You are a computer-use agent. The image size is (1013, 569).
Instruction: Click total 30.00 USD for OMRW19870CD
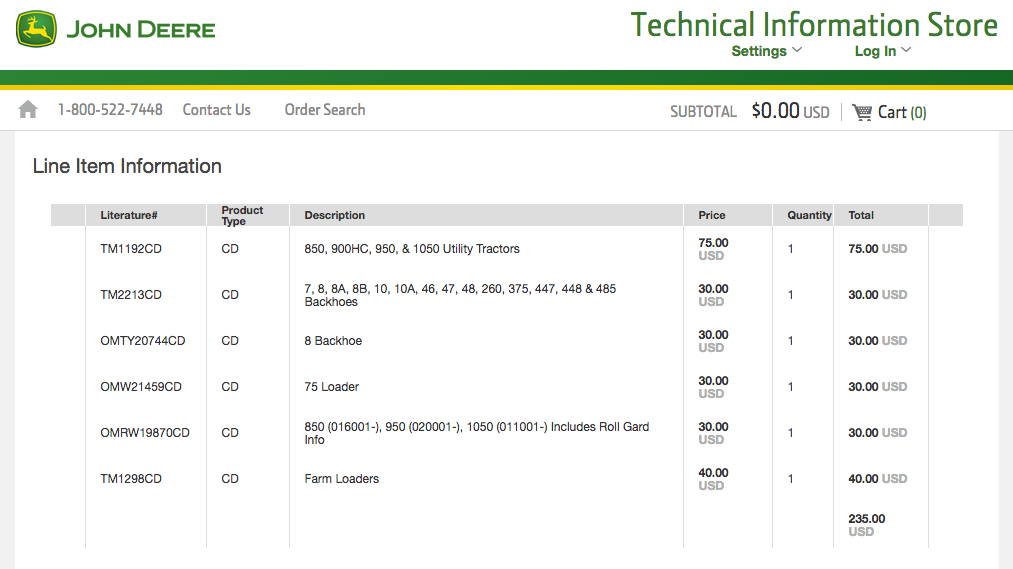pos(877,433)
